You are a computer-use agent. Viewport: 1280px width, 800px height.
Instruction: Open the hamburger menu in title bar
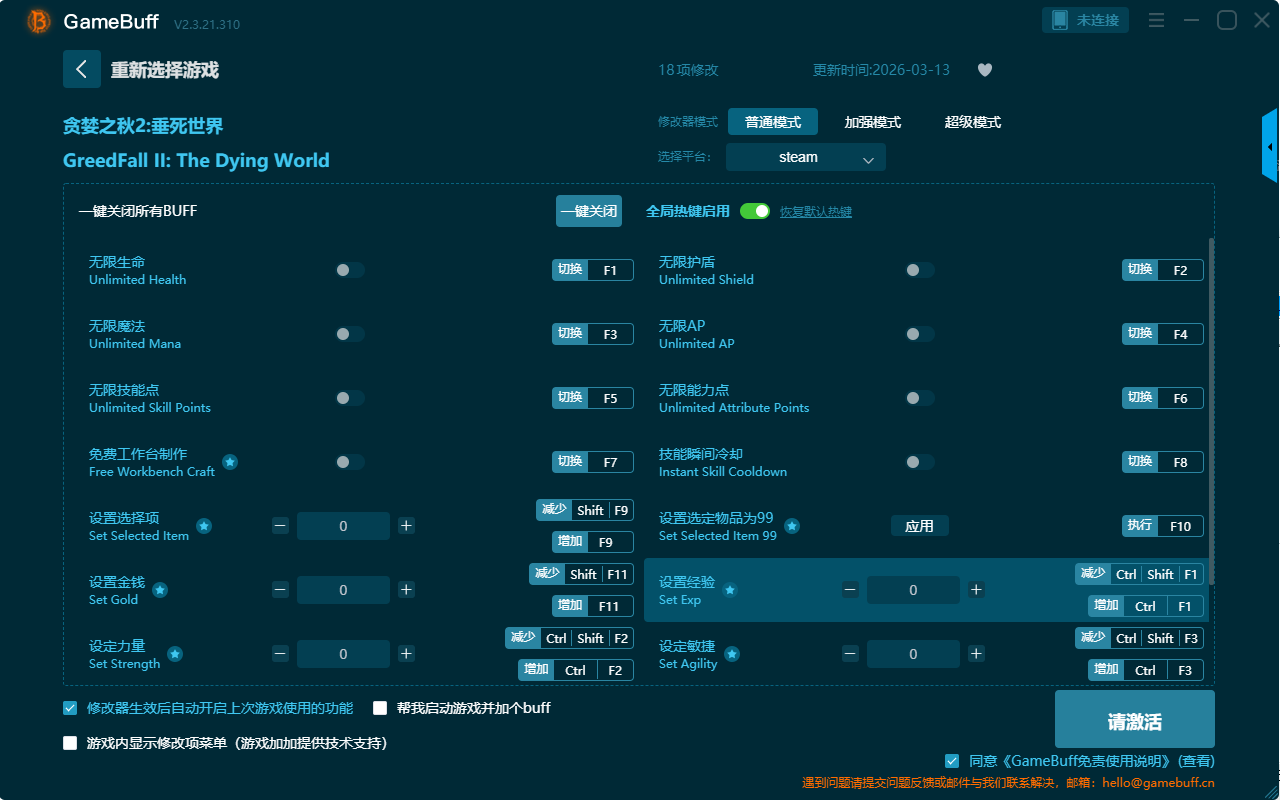(x=1156, y=21)
